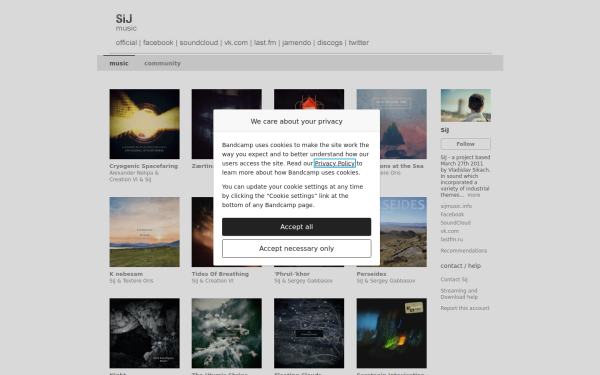This screenshot has width=600, height=375.
Task: Click Report this account link
Action: coord(465,308)
